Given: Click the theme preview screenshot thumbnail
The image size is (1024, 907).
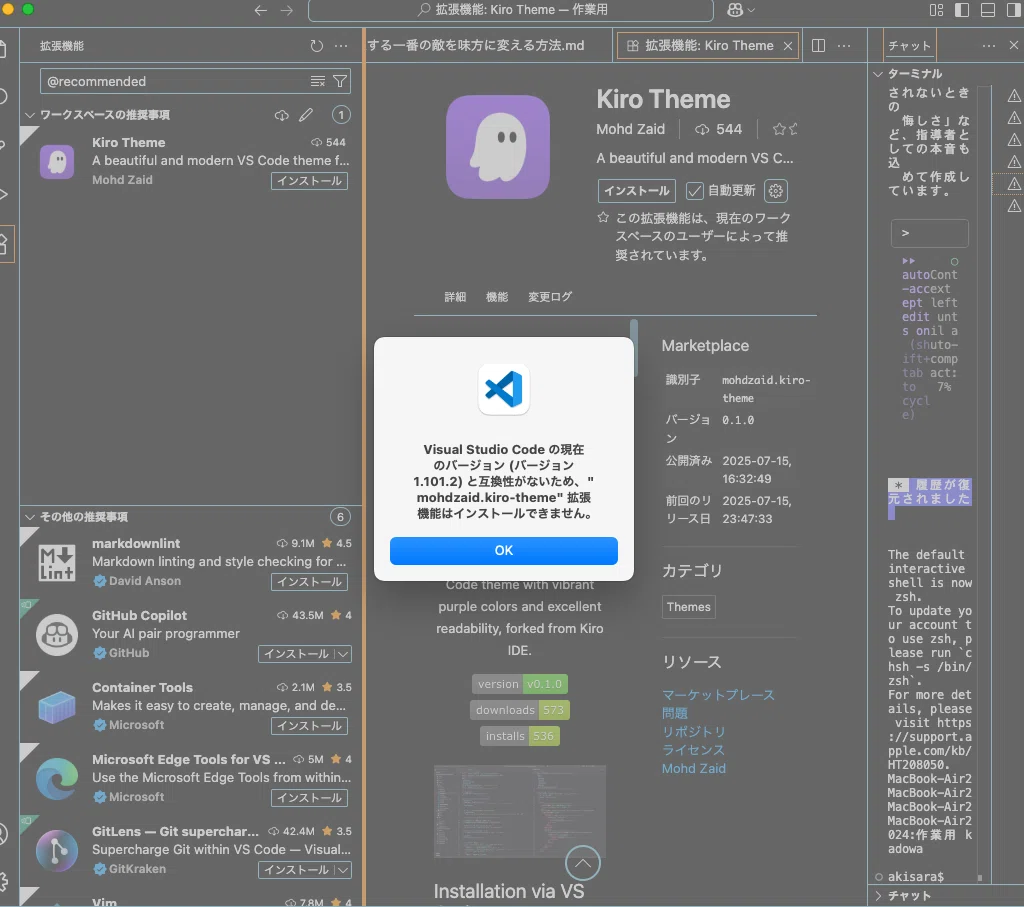Looking at the screenshot, I should tap(520, 811).
